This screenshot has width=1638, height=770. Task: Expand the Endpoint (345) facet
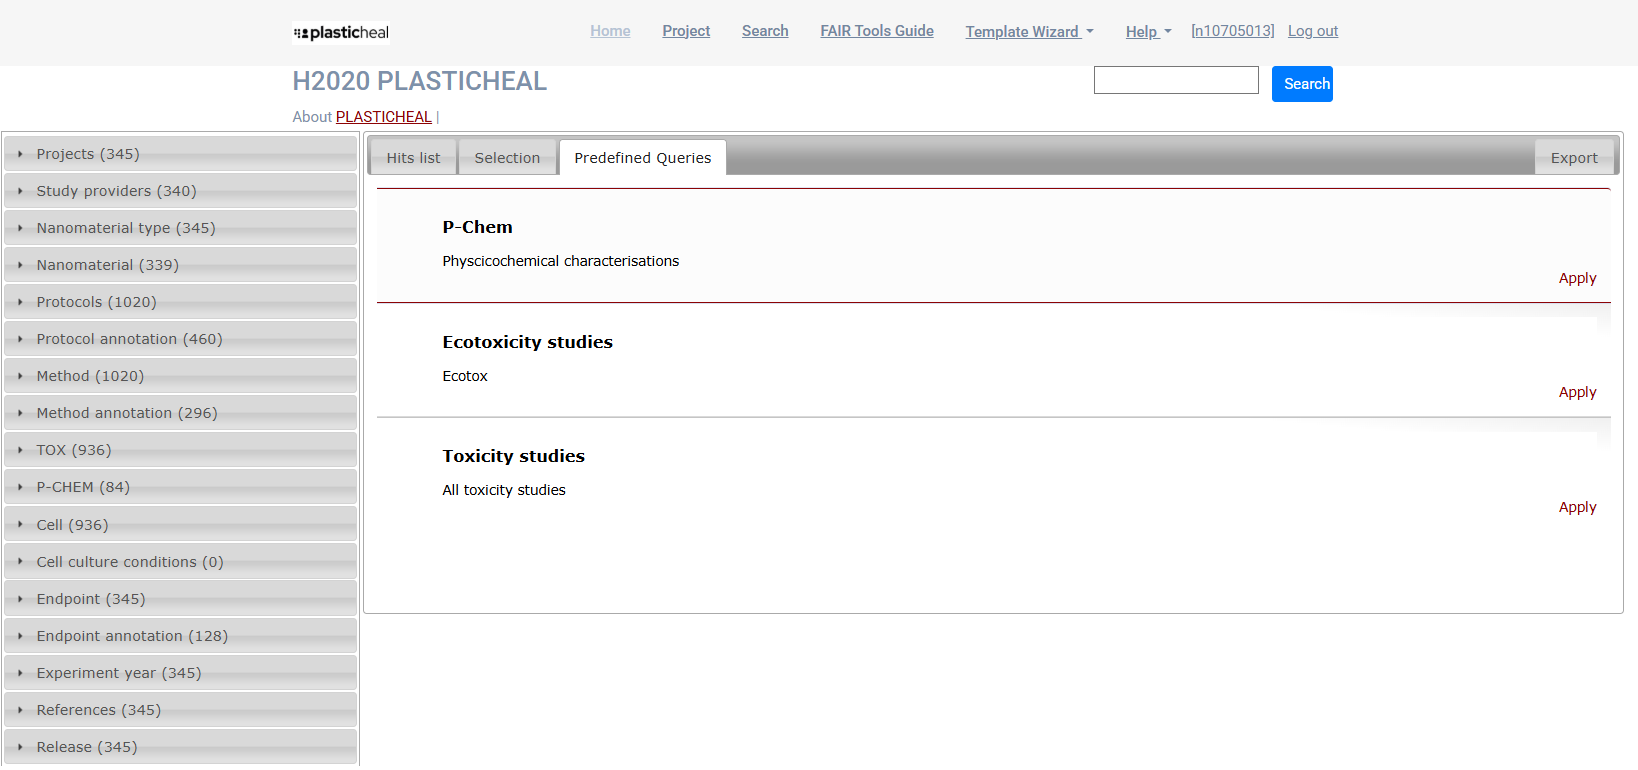180,599
